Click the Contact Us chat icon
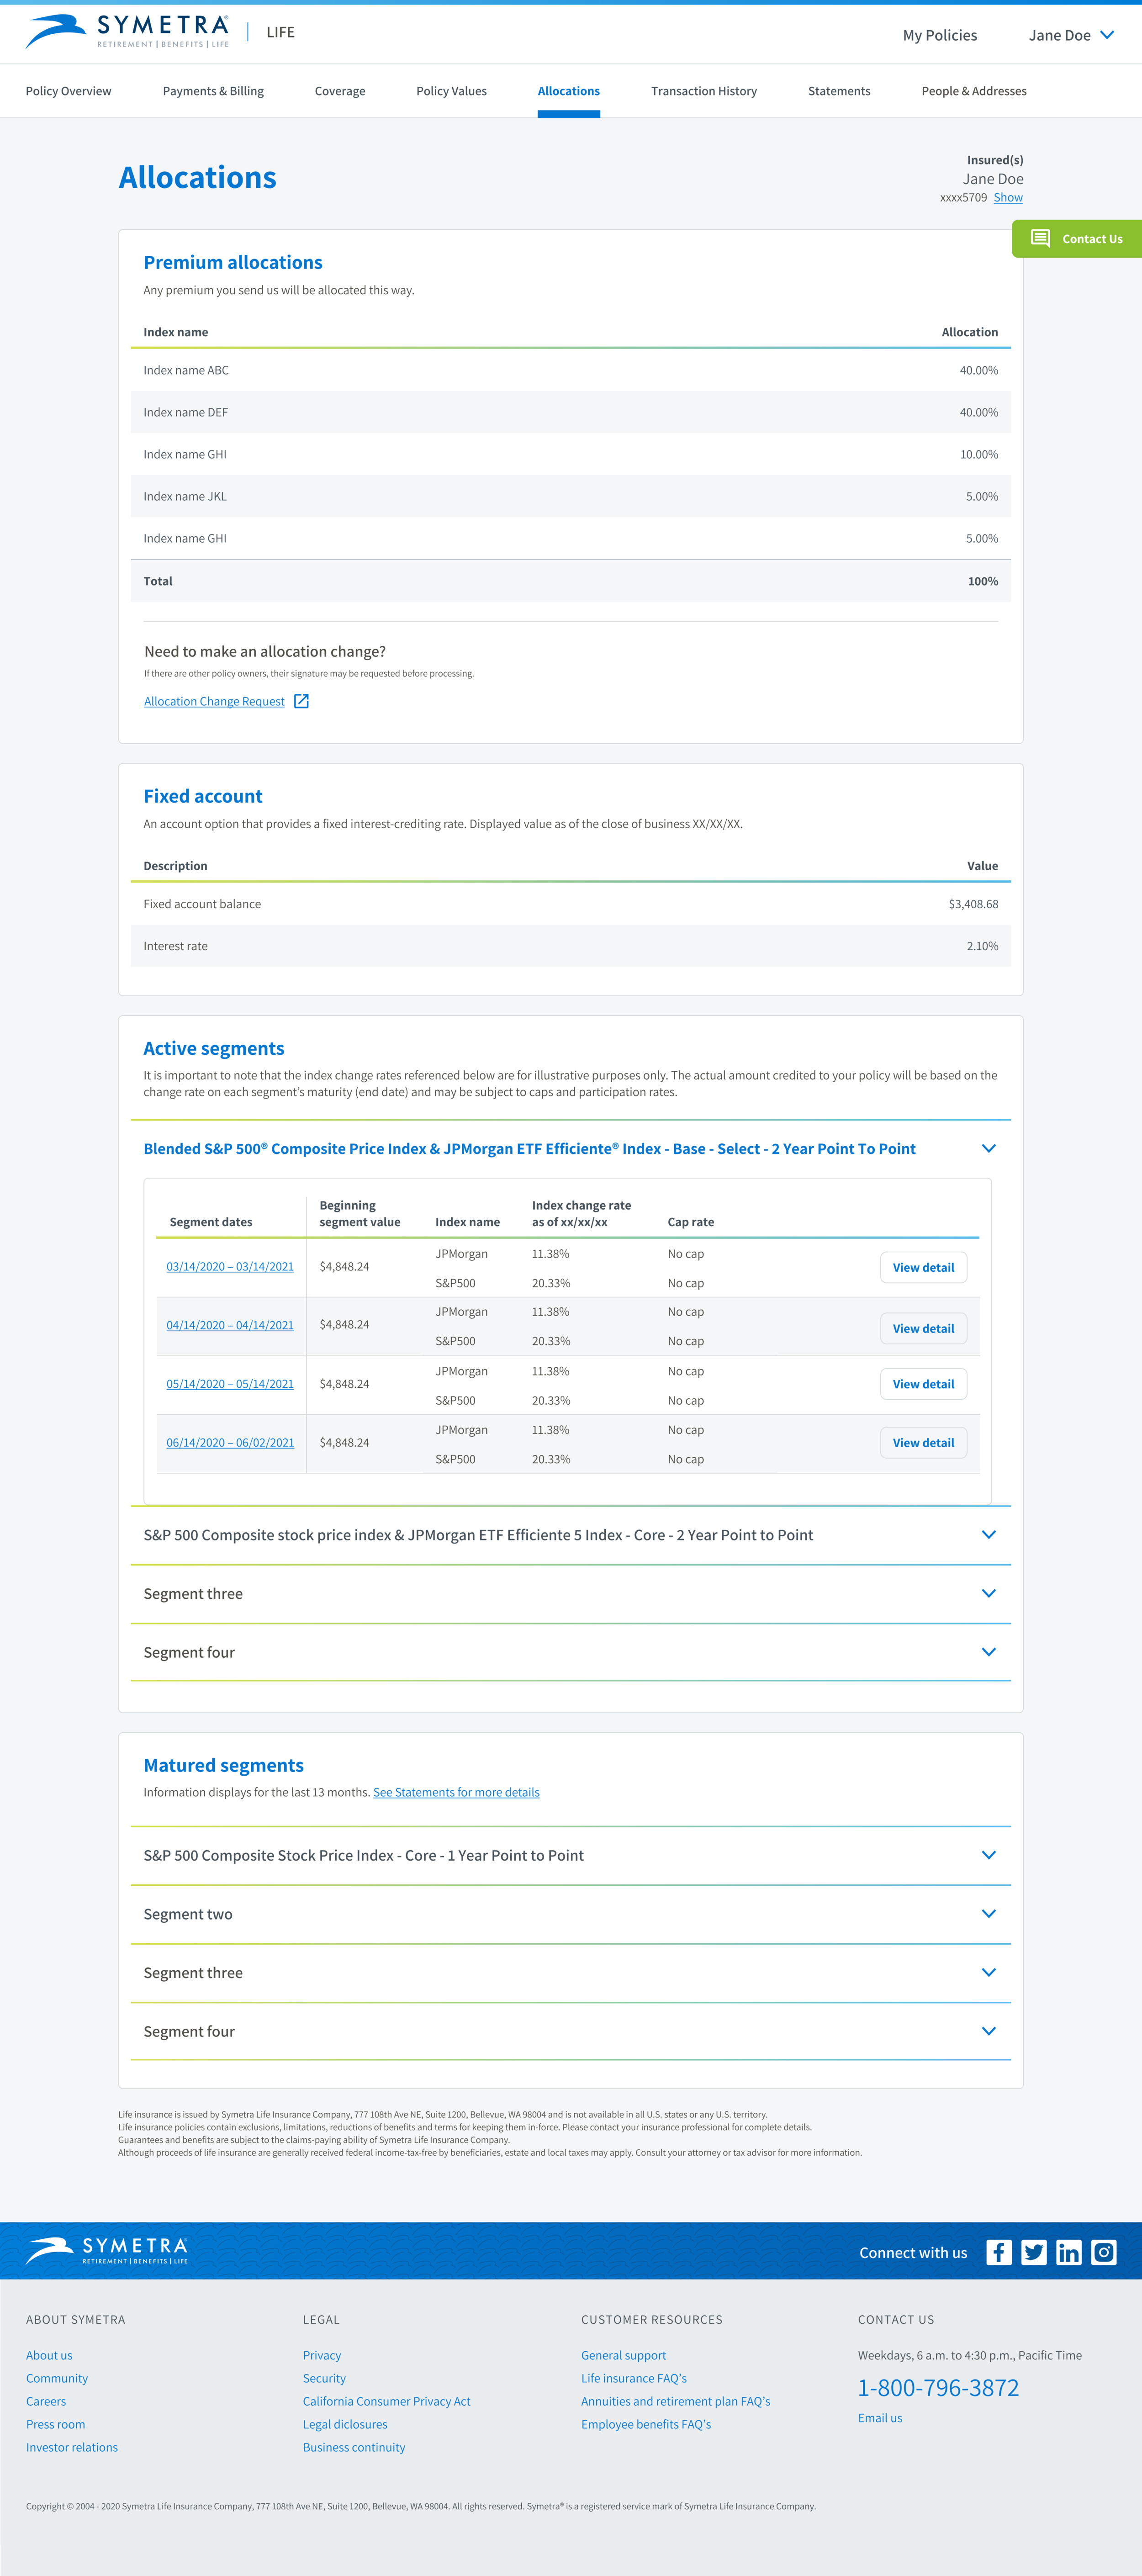Viewport: 1142px width, 2576px height. (1040, 238)
